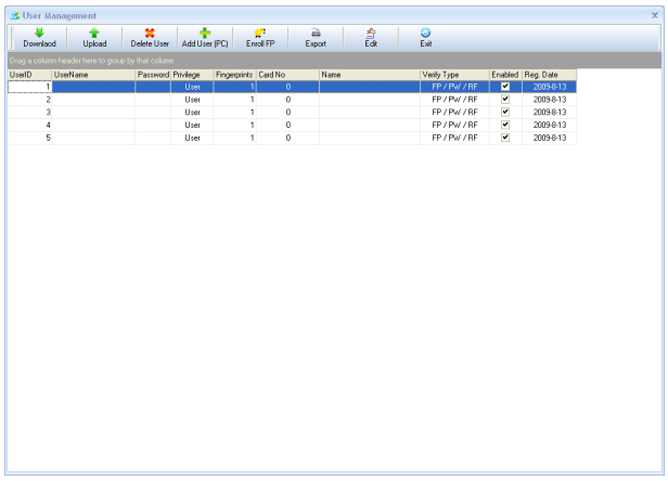Click the Upload green arrow icon

pos(94,33)
